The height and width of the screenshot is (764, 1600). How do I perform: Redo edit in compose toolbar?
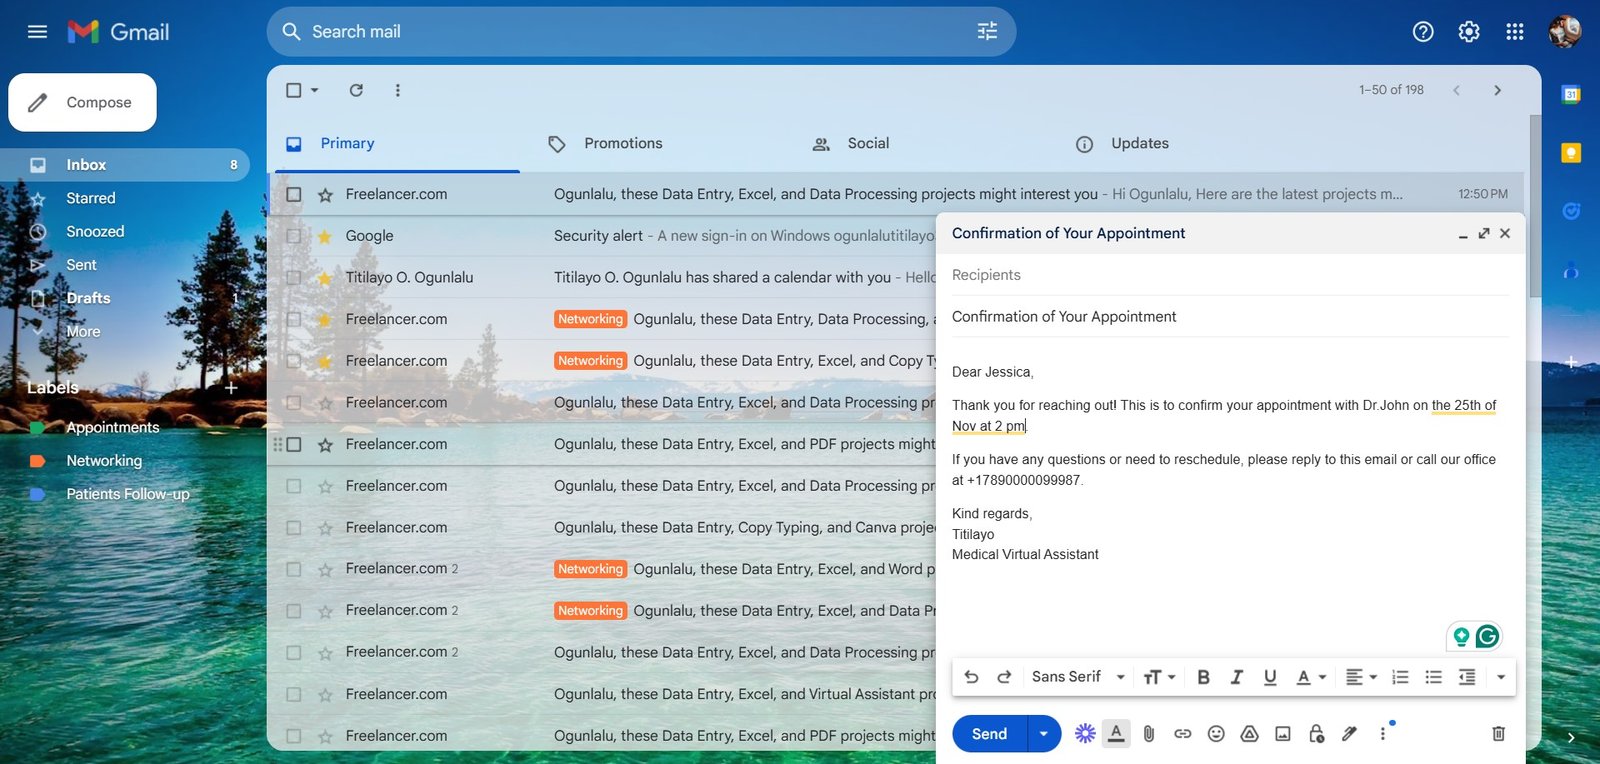[x=1004, y=677]
